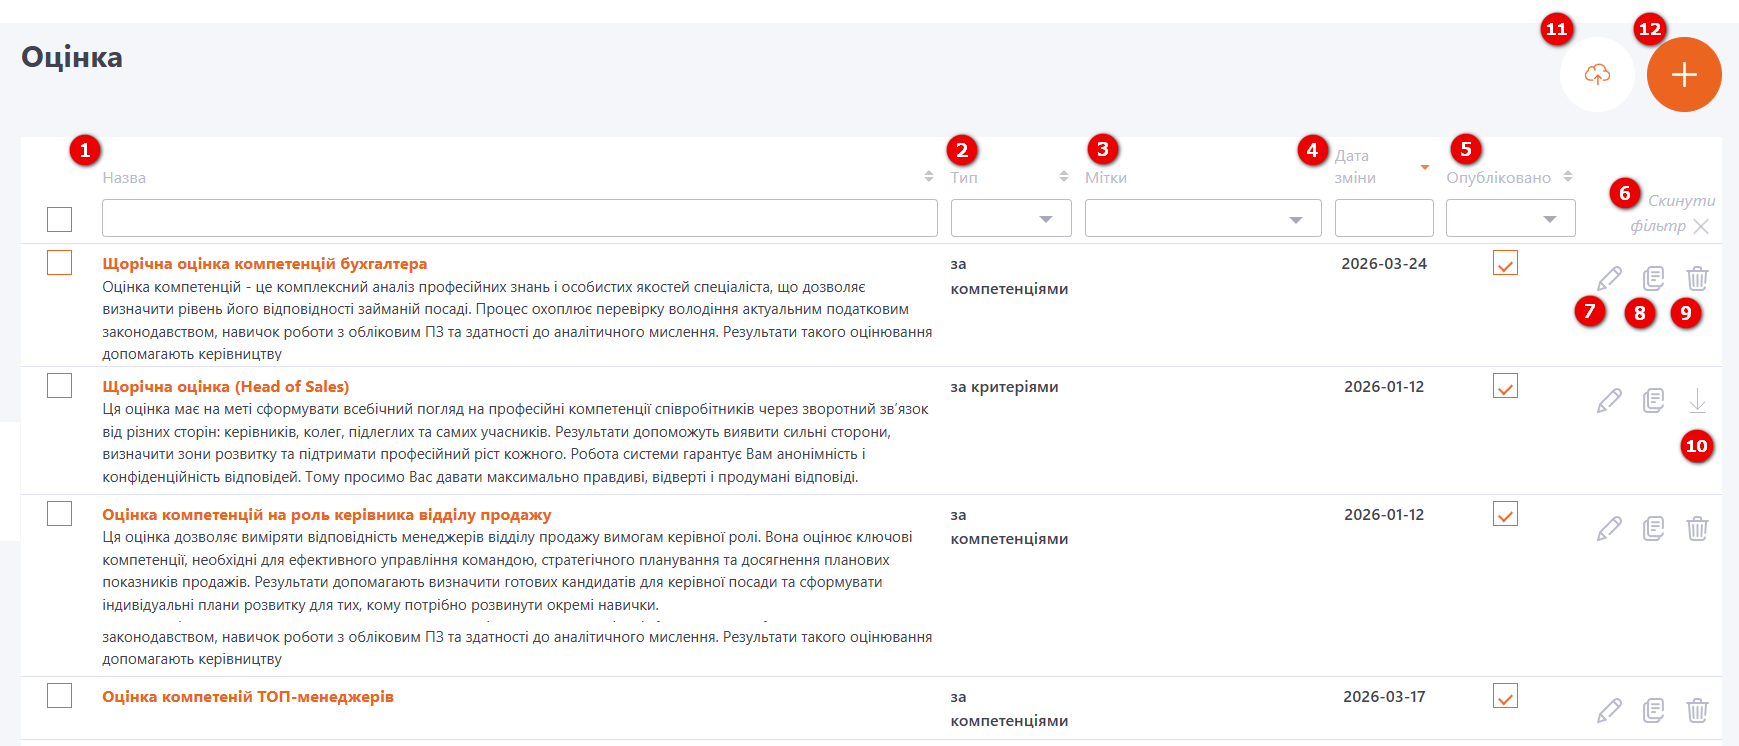The width and height of the screenshot is (1739, 746).
Task: Open the 'Щорічна оцінка компетенцій бухгалтера' link
Action: pos(265,264)
